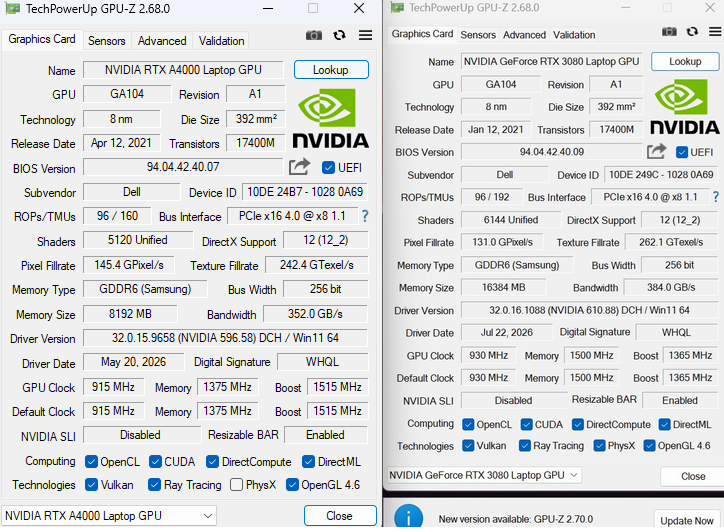Select Graphics Card tab in RTX 3080 window
Screen dimensions: 724x532
click(422, 34)
